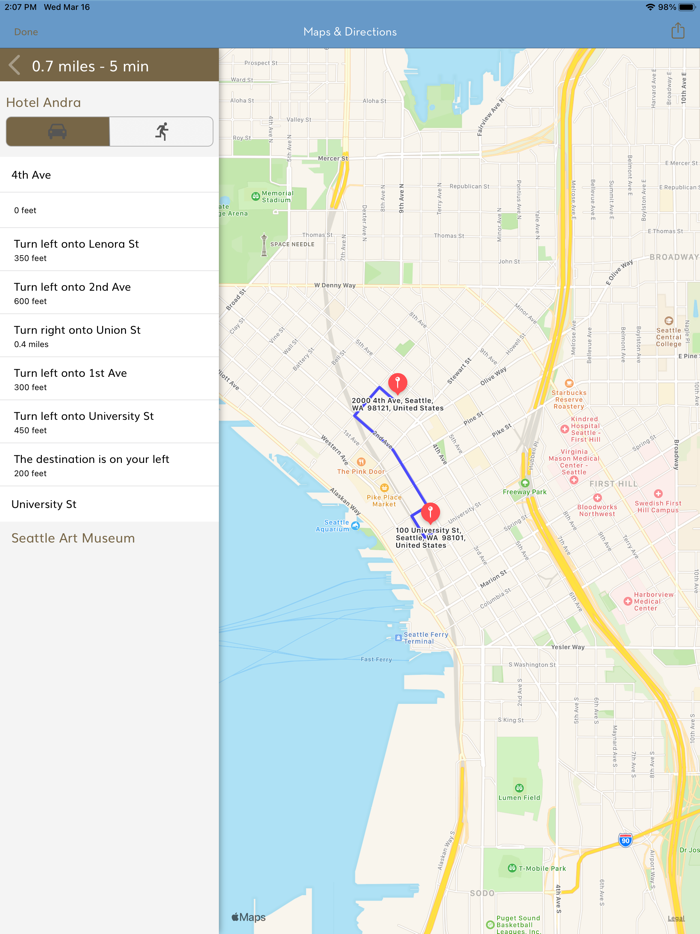Tap the Pike Place Market icon
700x934 pixels.
pos(384,488)
